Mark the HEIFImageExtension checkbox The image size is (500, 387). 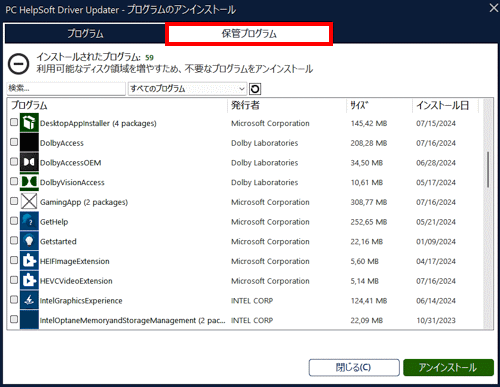click(x=14, y=260)
